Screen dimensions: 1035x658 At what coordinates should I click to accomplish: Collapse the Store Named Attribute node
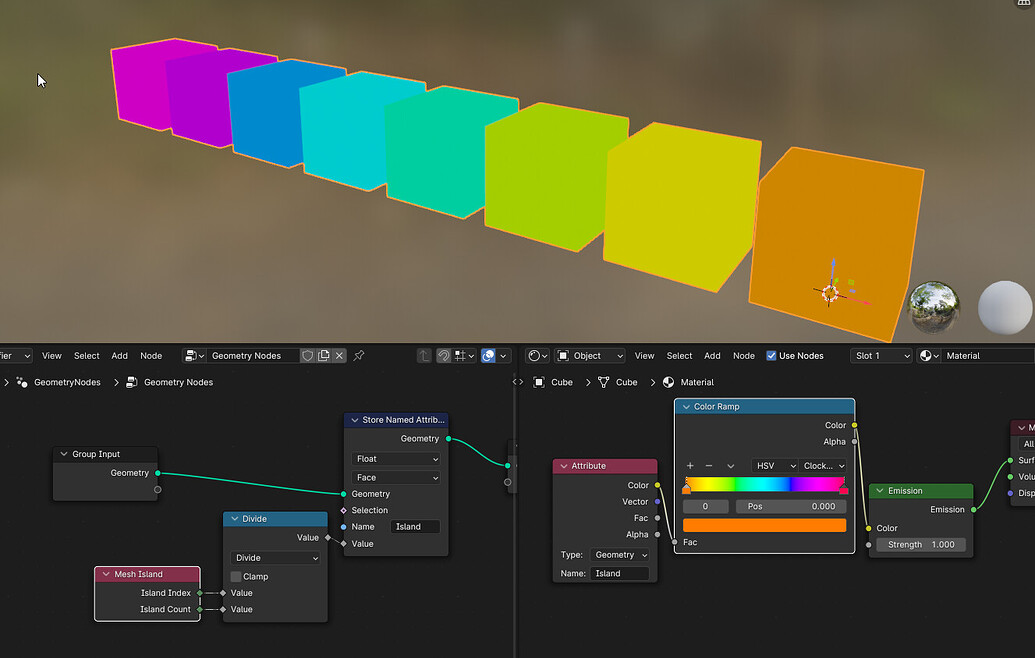(354, 420)
